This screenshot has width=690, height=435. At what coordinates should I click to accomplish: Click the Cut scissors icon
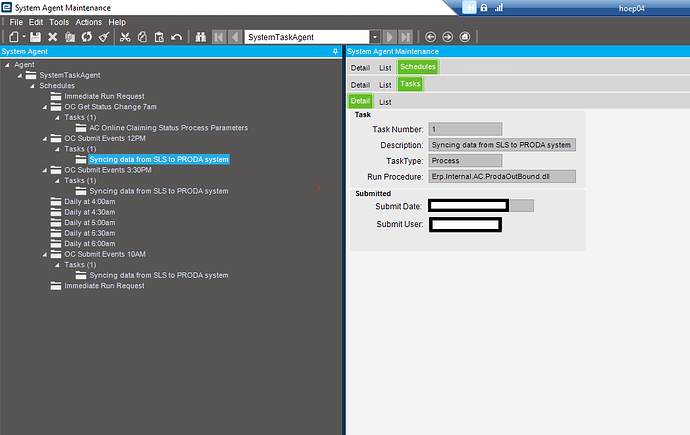[125, 37]
